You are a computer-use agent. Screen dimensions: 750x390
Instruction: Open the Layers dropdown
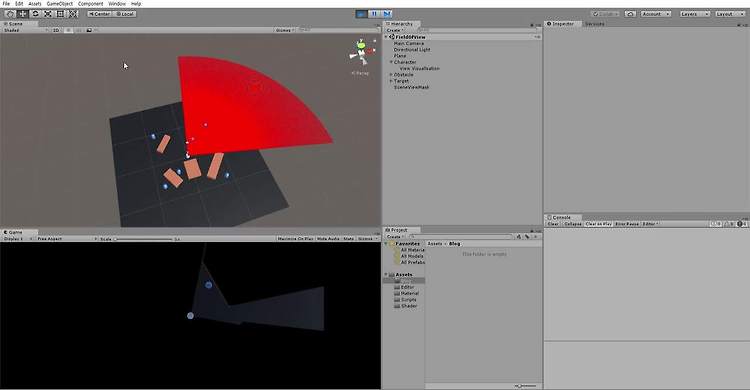pos(695,14)
